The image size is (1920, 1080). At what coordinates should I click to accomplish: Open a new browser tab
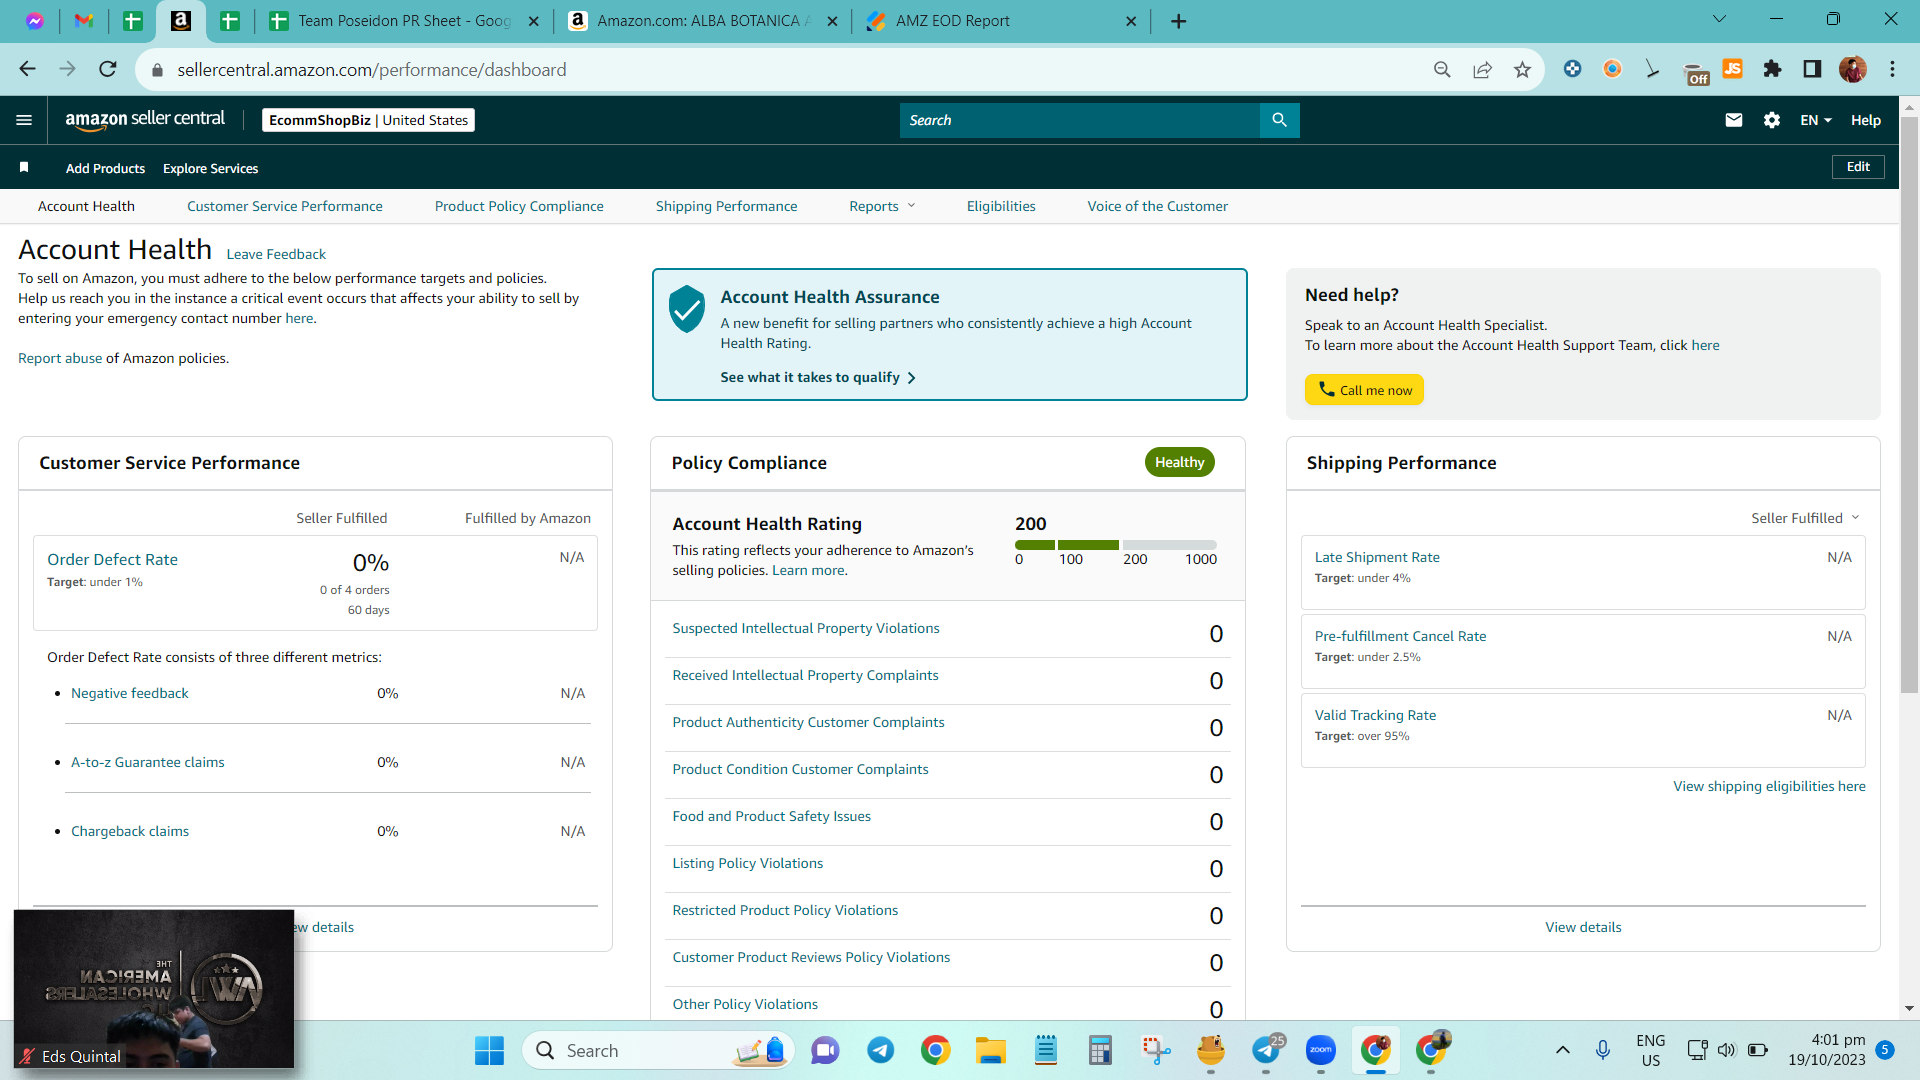click(1179, 21)
